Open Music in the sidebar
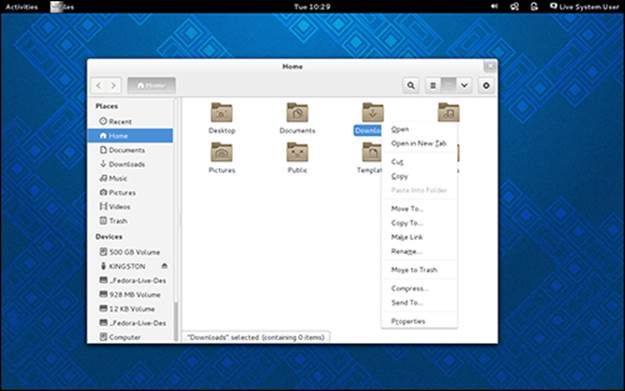The height and width of the screenshot is (391, 625). coord(130,178)
